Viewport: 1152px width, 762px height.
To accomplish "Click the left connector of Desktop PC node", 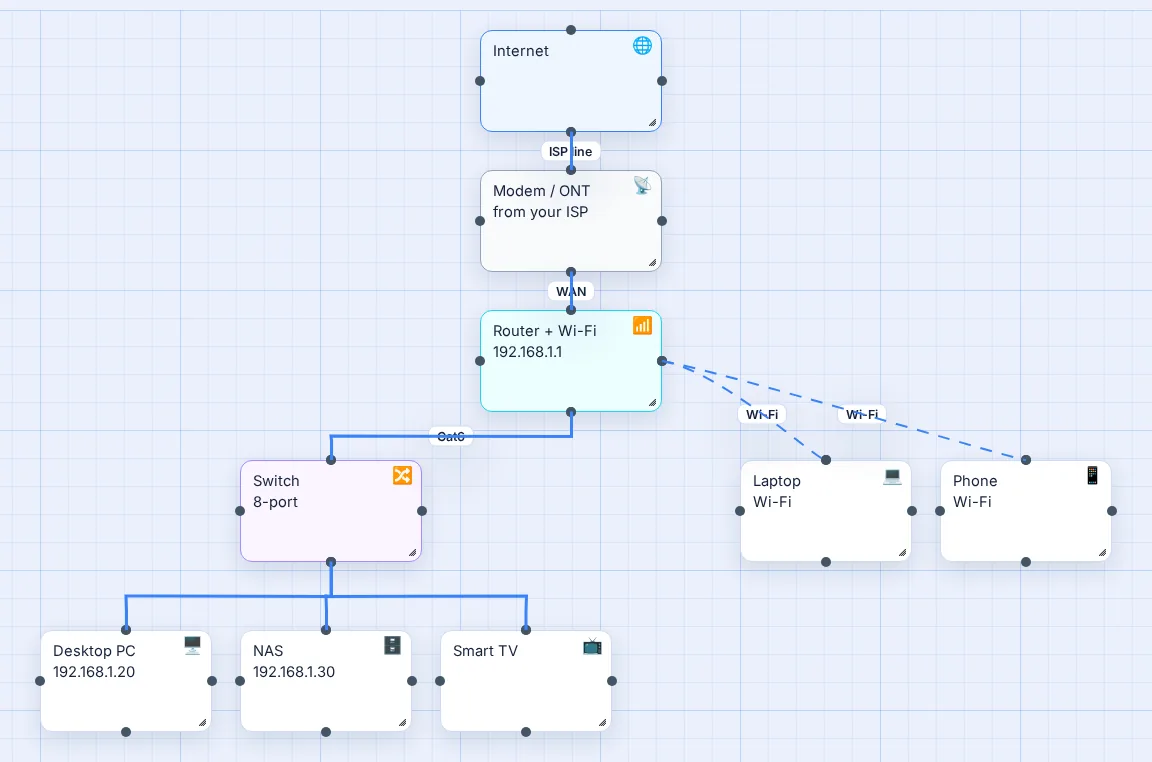I will [x=40, y=681].
